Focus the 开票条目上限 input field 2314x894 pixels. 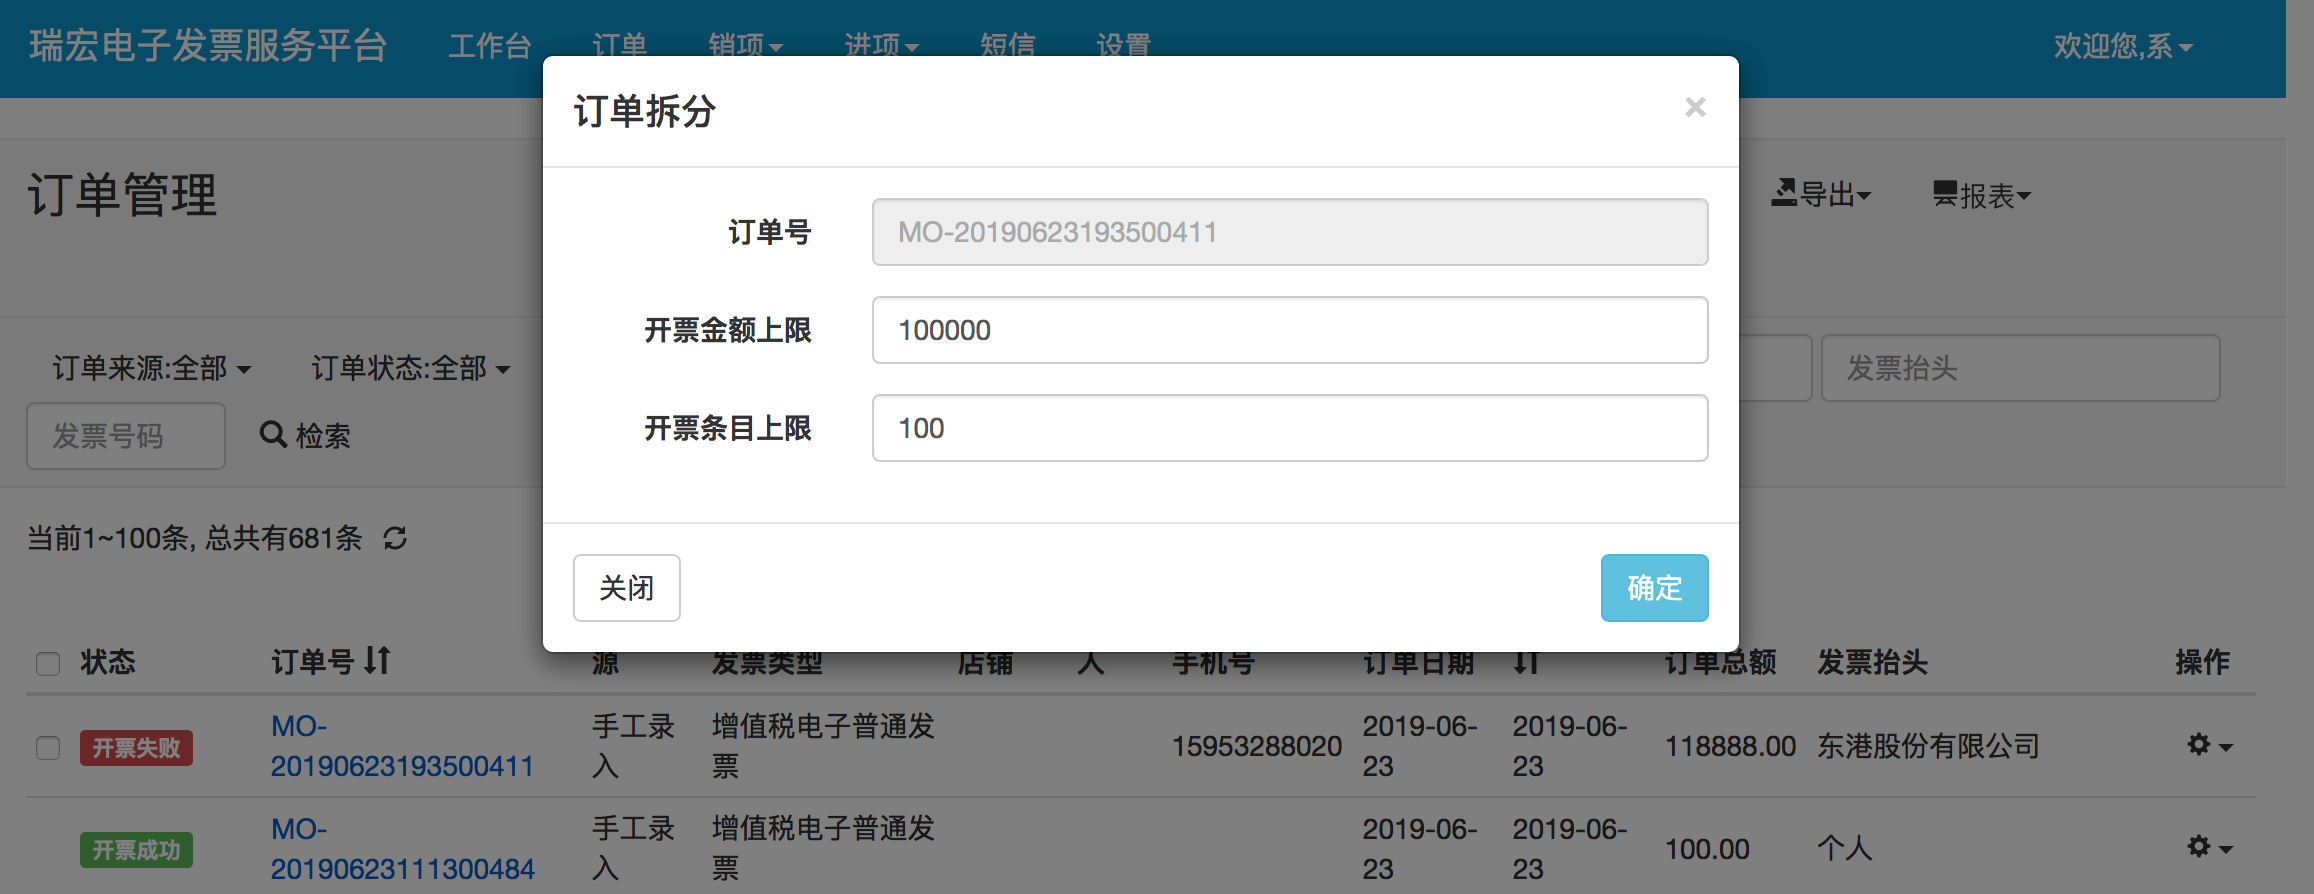coord(1289,428)
